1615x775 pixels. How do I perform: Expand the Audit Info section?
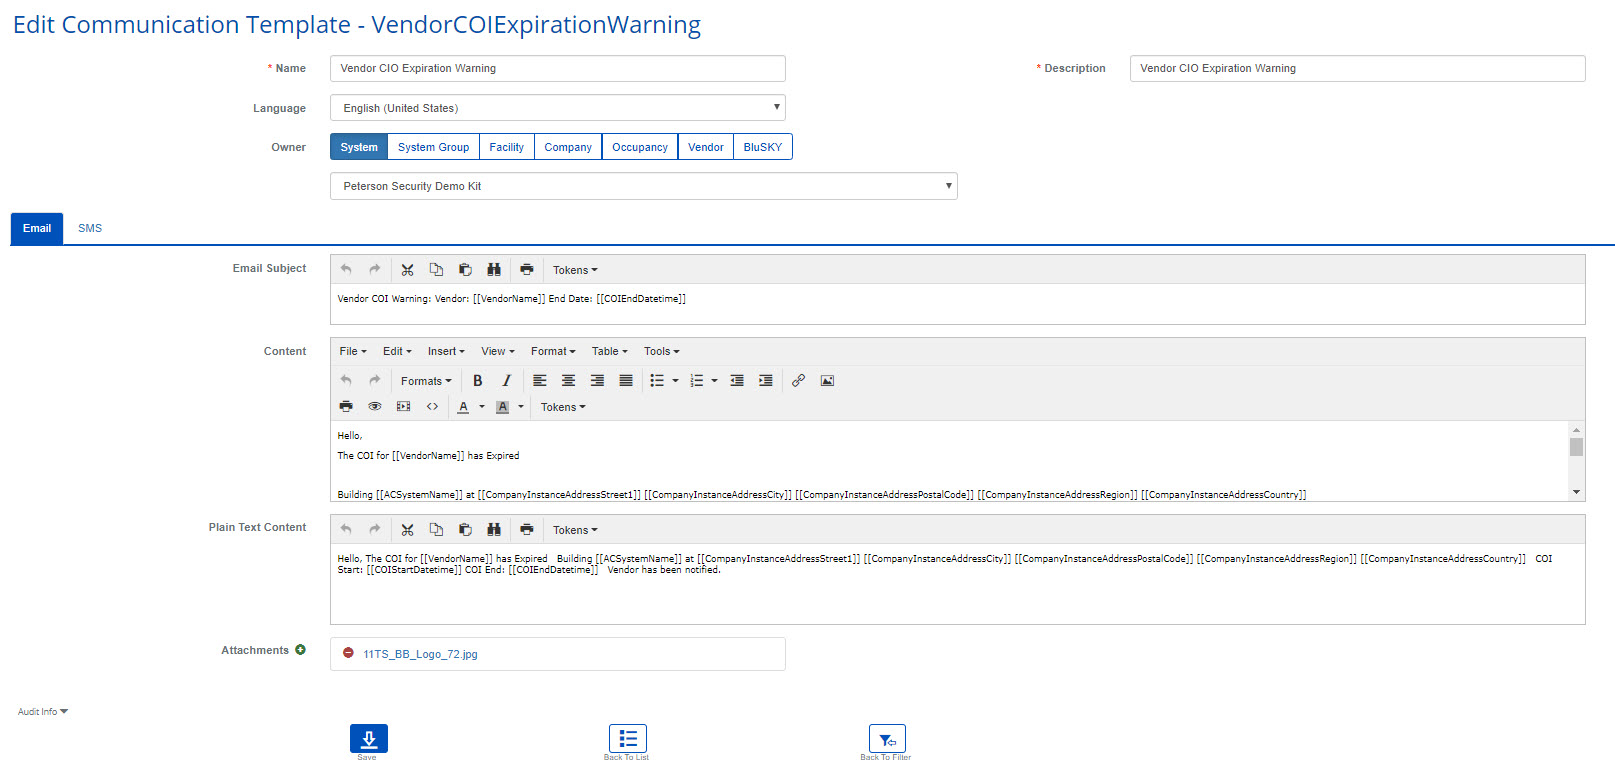tap(43, 712)
